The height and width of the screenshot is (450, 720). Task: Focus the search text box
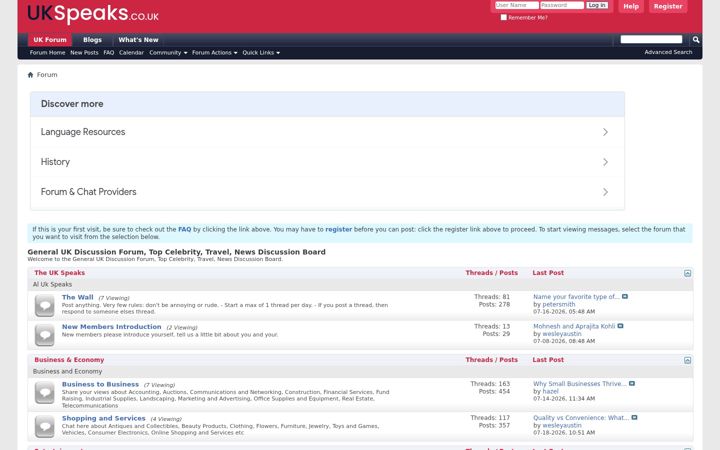click(x=651, y=39)
